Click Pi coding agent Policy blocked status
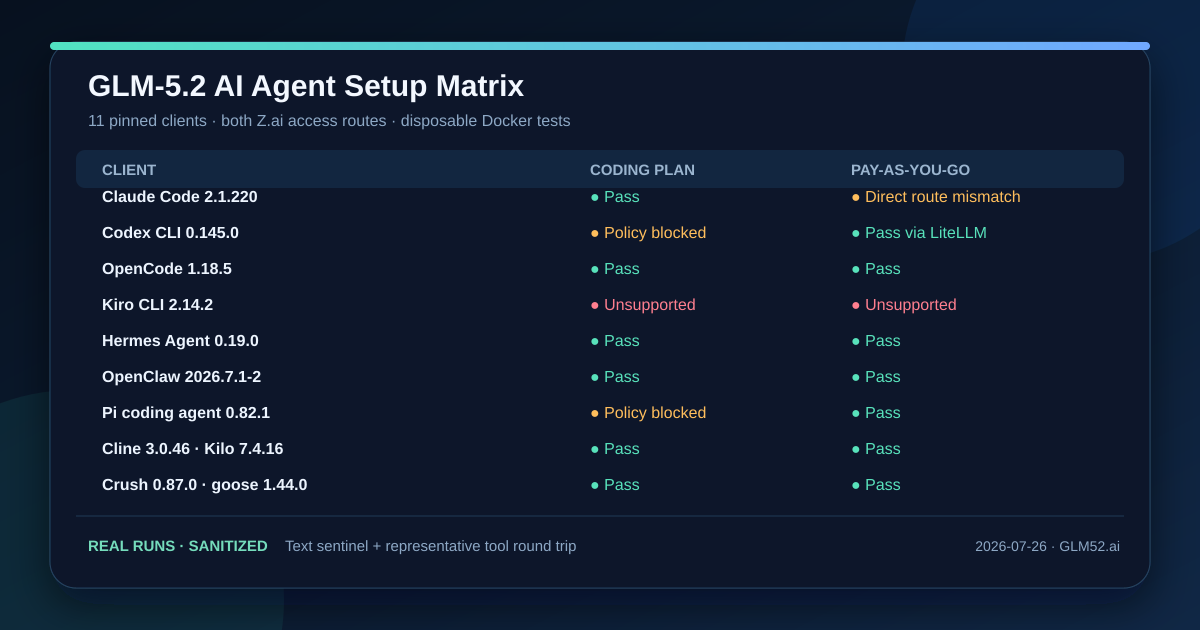Image resolution: width=1200 pixels, height=630 pixels. [x=648, y=413]
